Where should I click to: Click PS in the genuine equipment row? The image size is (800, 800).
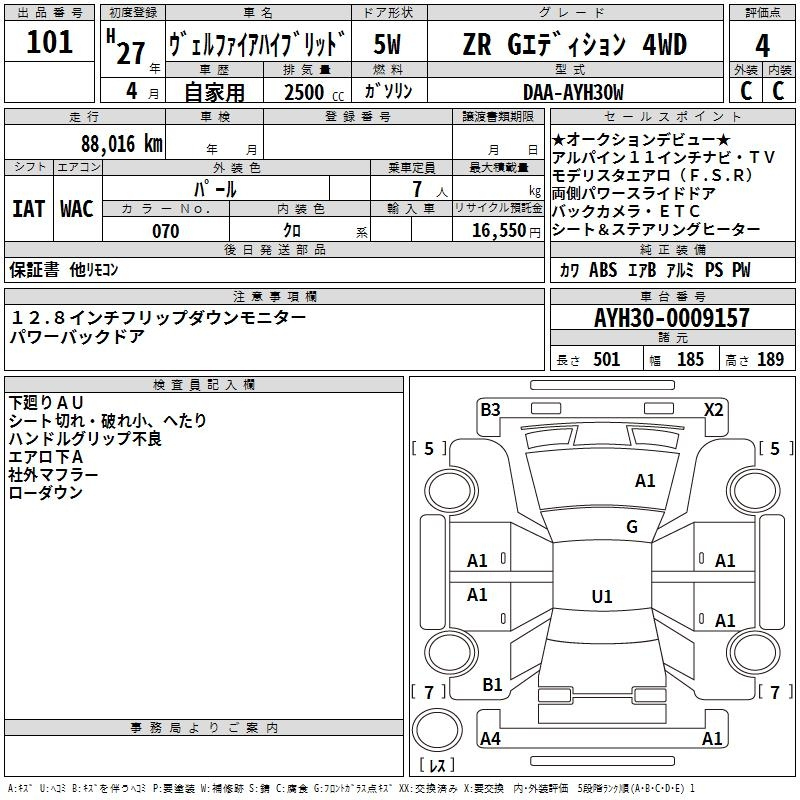pos(714,270)
